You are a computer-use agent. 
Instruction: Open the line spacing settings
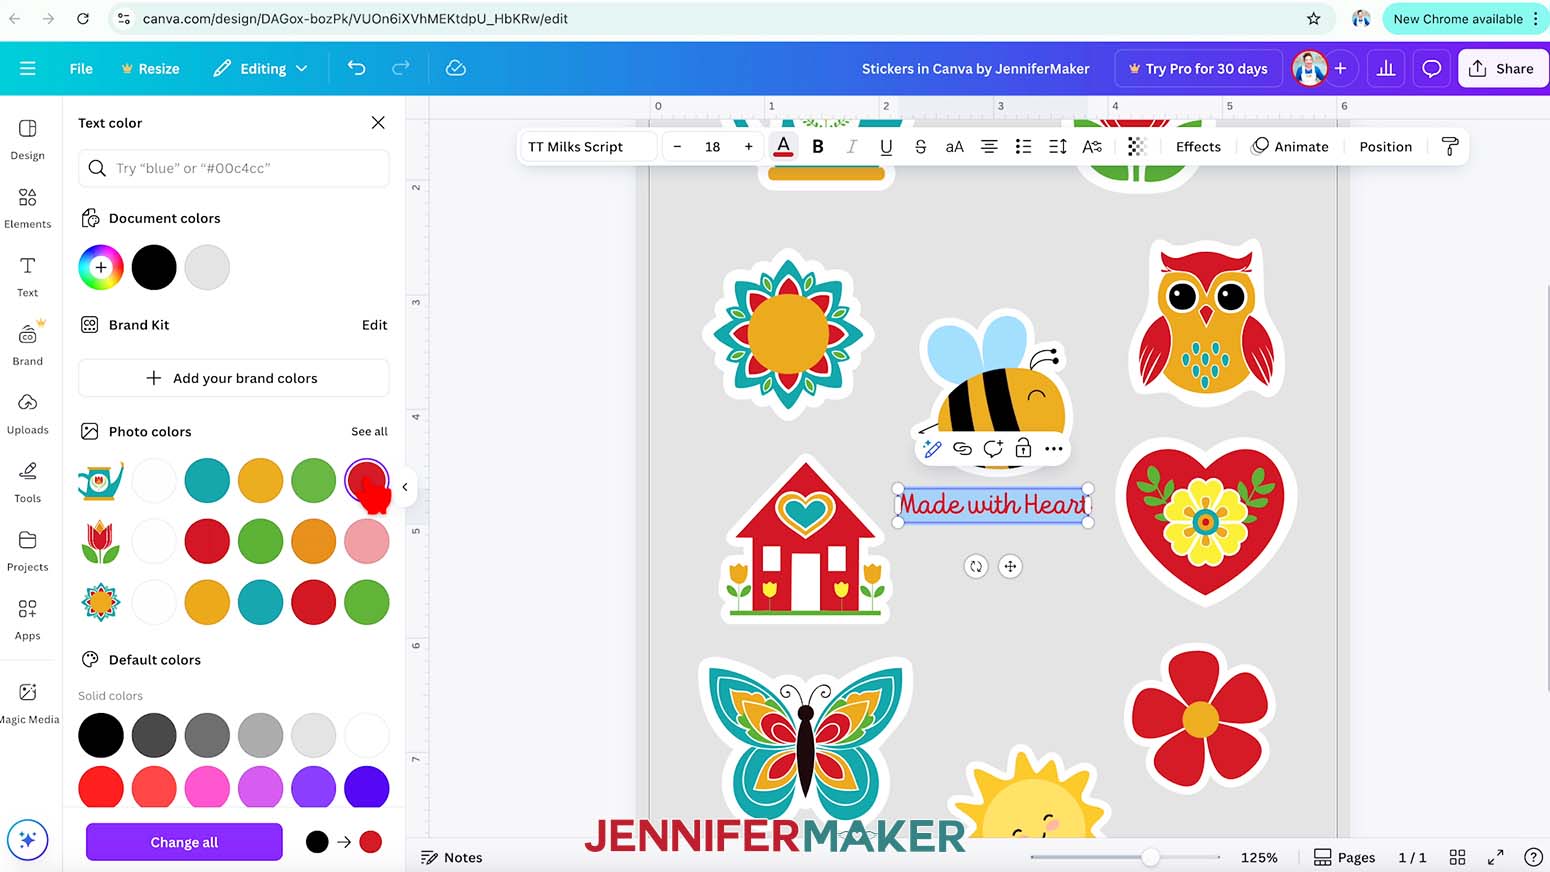pyautogui.click(x=1058, y=146)
